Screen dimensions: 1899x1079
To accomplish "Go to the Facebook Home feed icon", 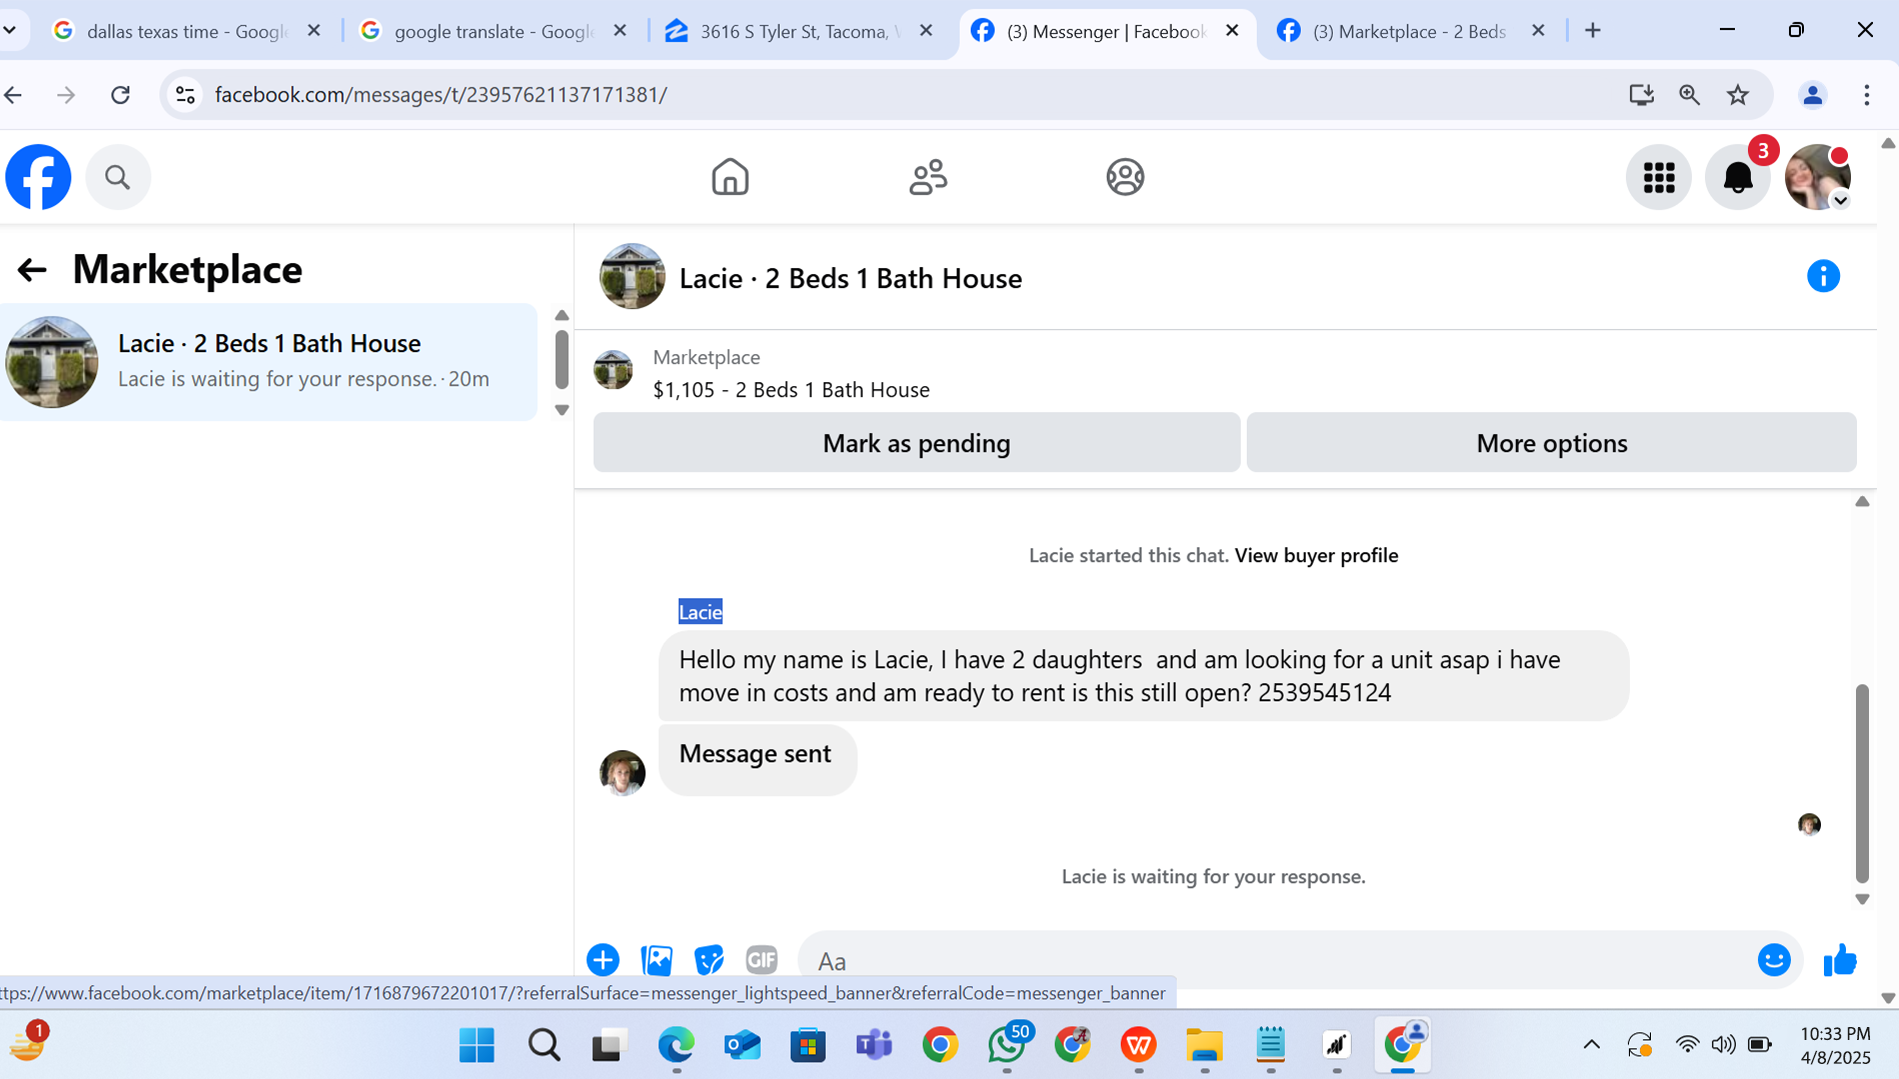I will click(x=730, y=177).
